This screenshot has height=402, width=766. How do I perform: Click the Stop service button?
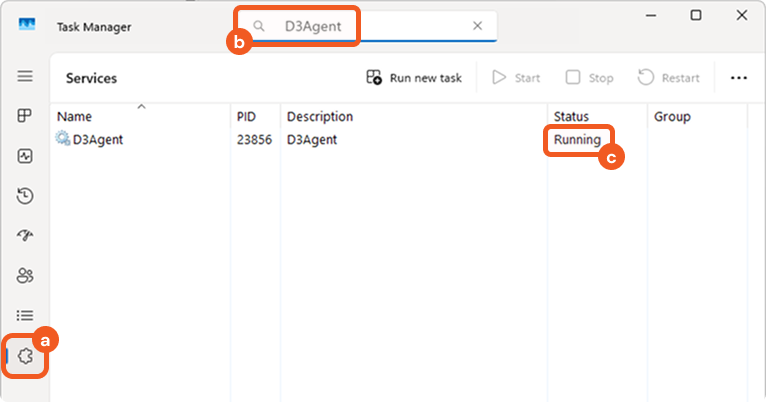point(589,78)
